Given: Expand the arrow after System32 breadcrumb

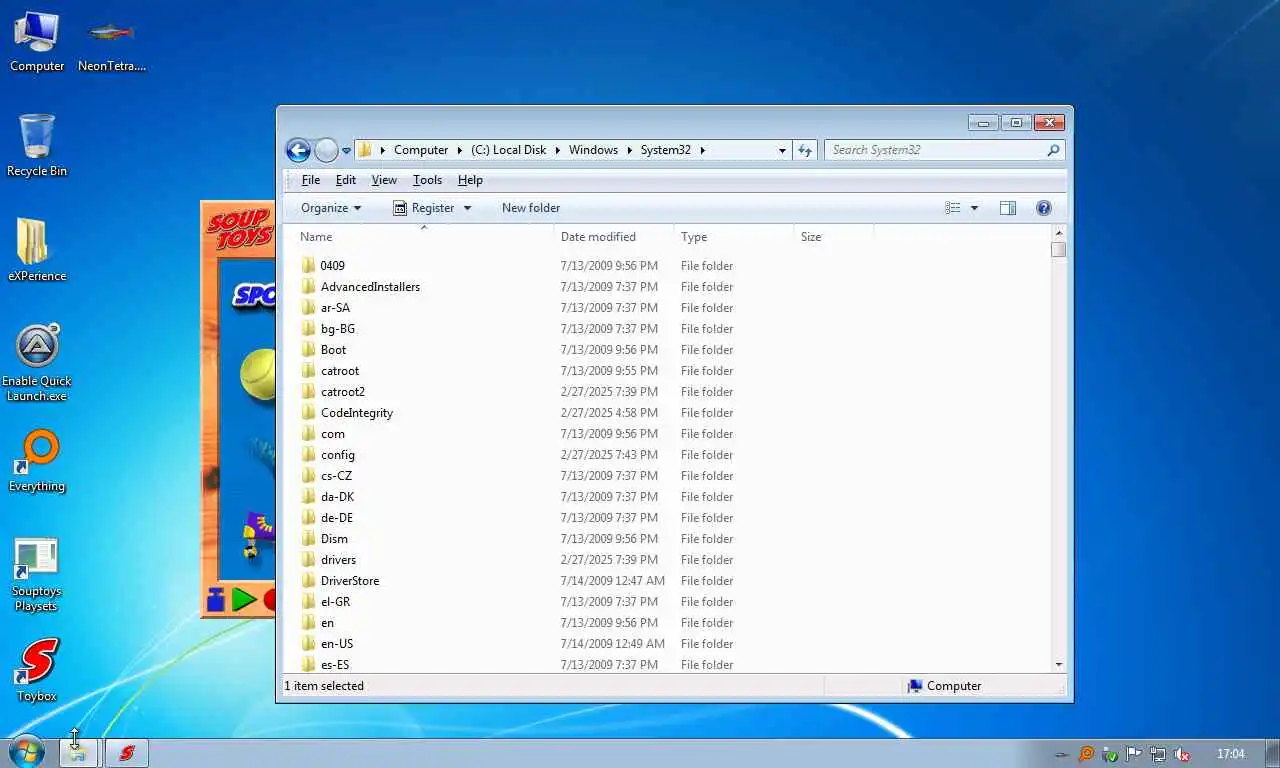Looking at the screenshot, I should (703, 150).
